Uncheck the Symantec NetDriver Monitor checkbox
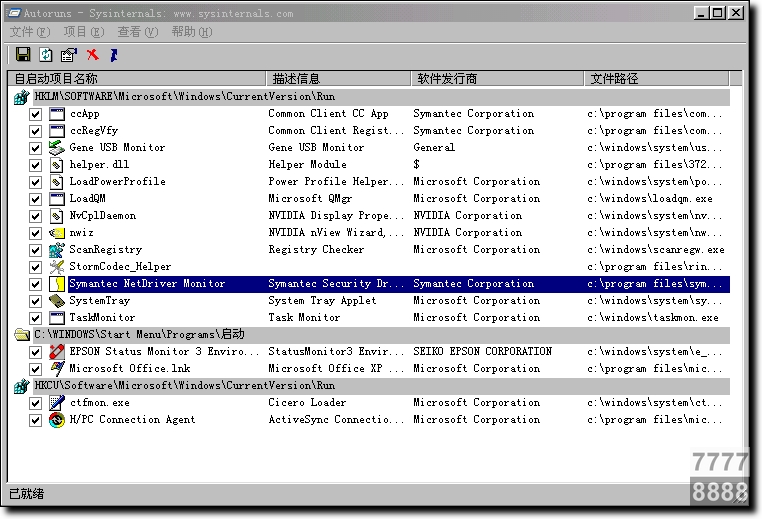 pos(35,284)
